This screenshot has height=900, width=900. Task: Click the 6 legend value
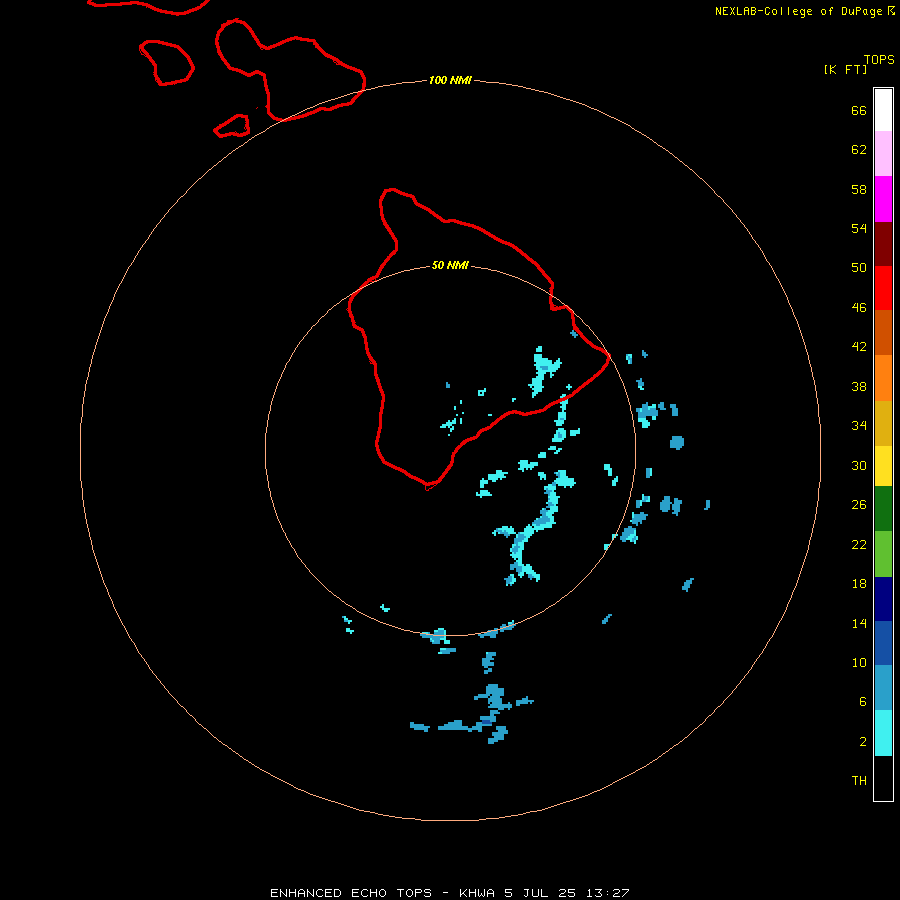pos(862,702)
